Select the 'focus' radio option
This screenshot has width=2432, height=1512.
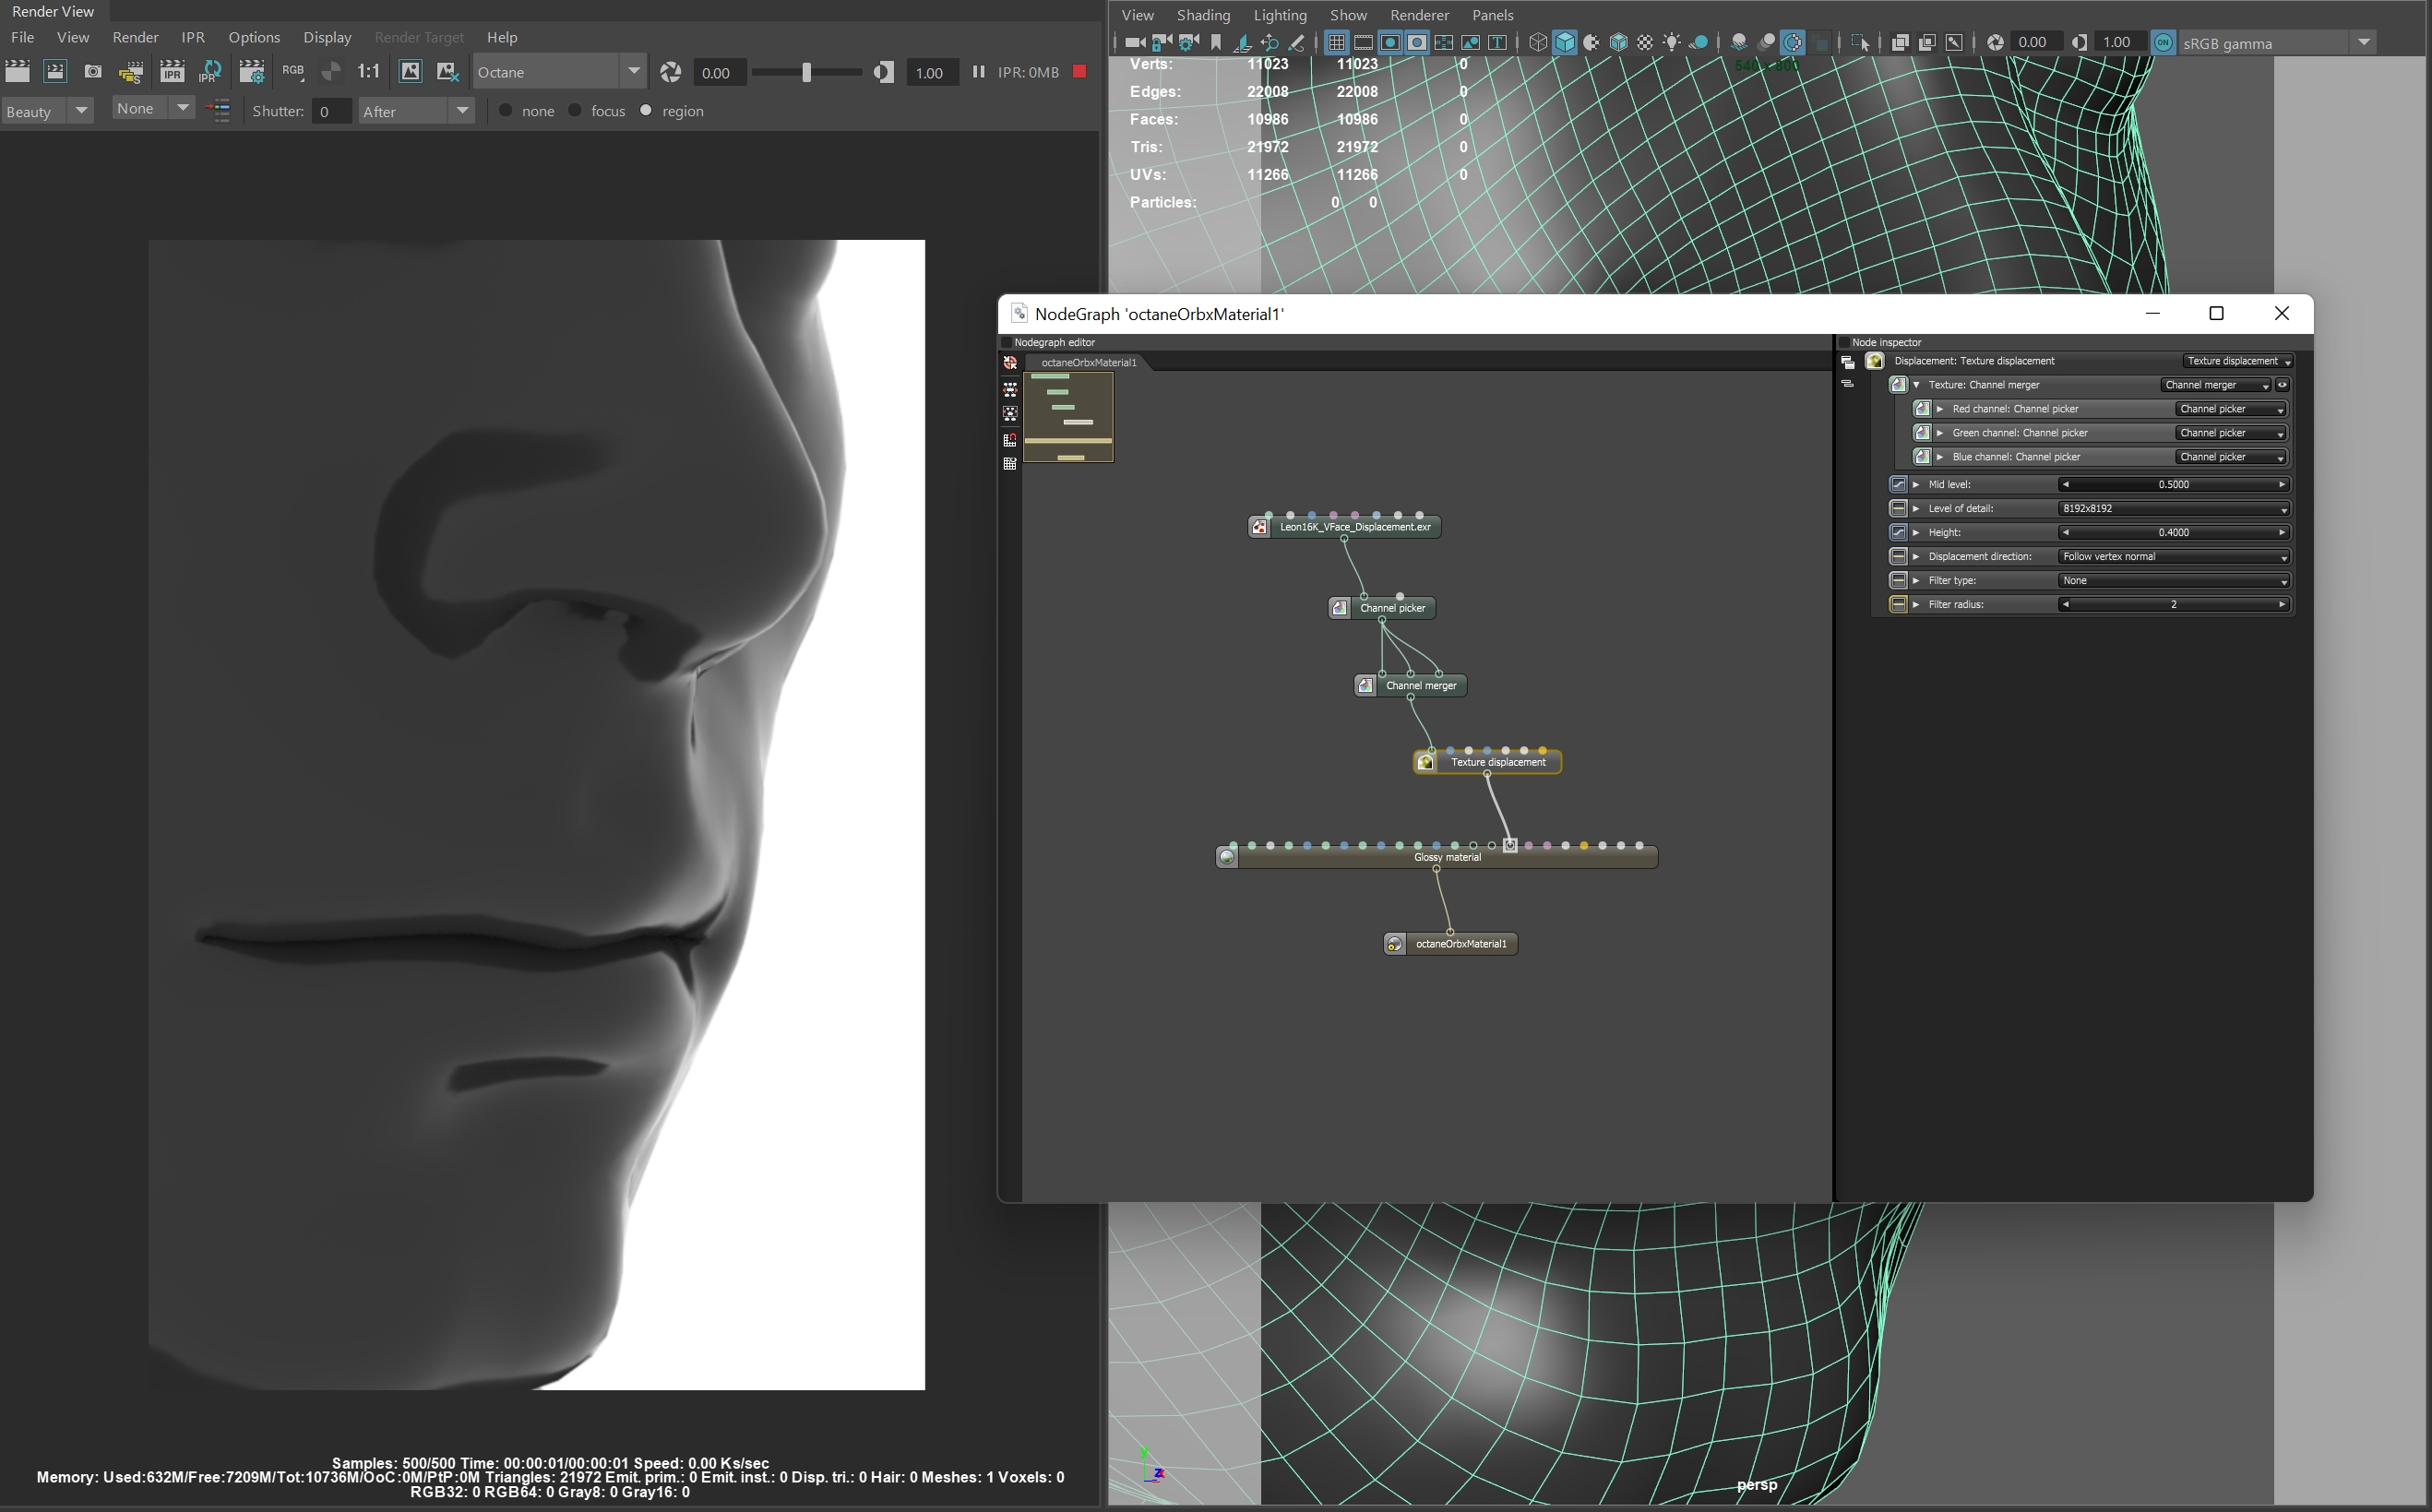click(x=575, y=111)
